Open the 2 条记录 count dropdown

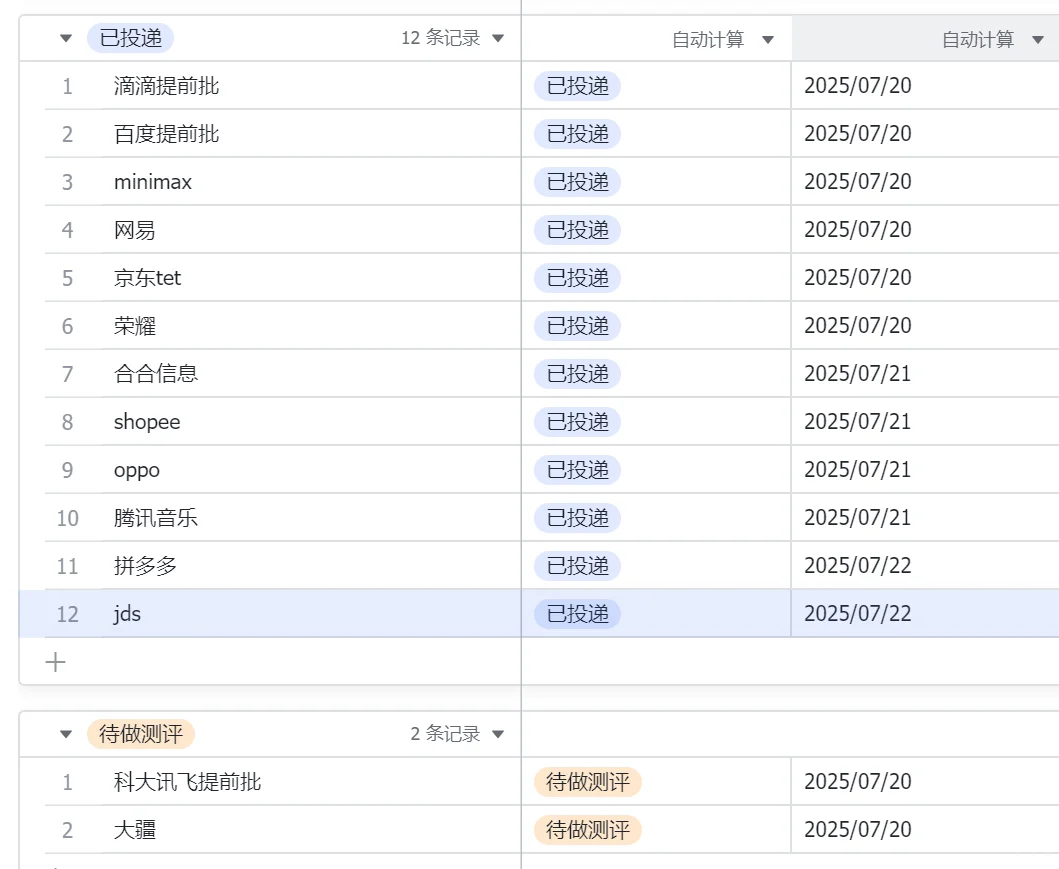[498, 734]
